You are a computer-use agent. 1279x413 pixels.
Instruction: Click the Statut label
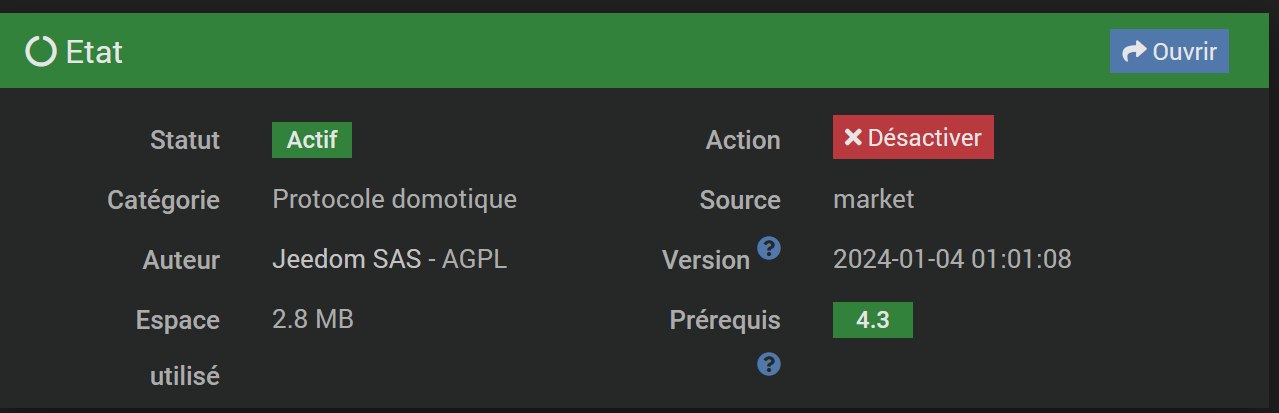pyautogui.click(x=185, y=140)
